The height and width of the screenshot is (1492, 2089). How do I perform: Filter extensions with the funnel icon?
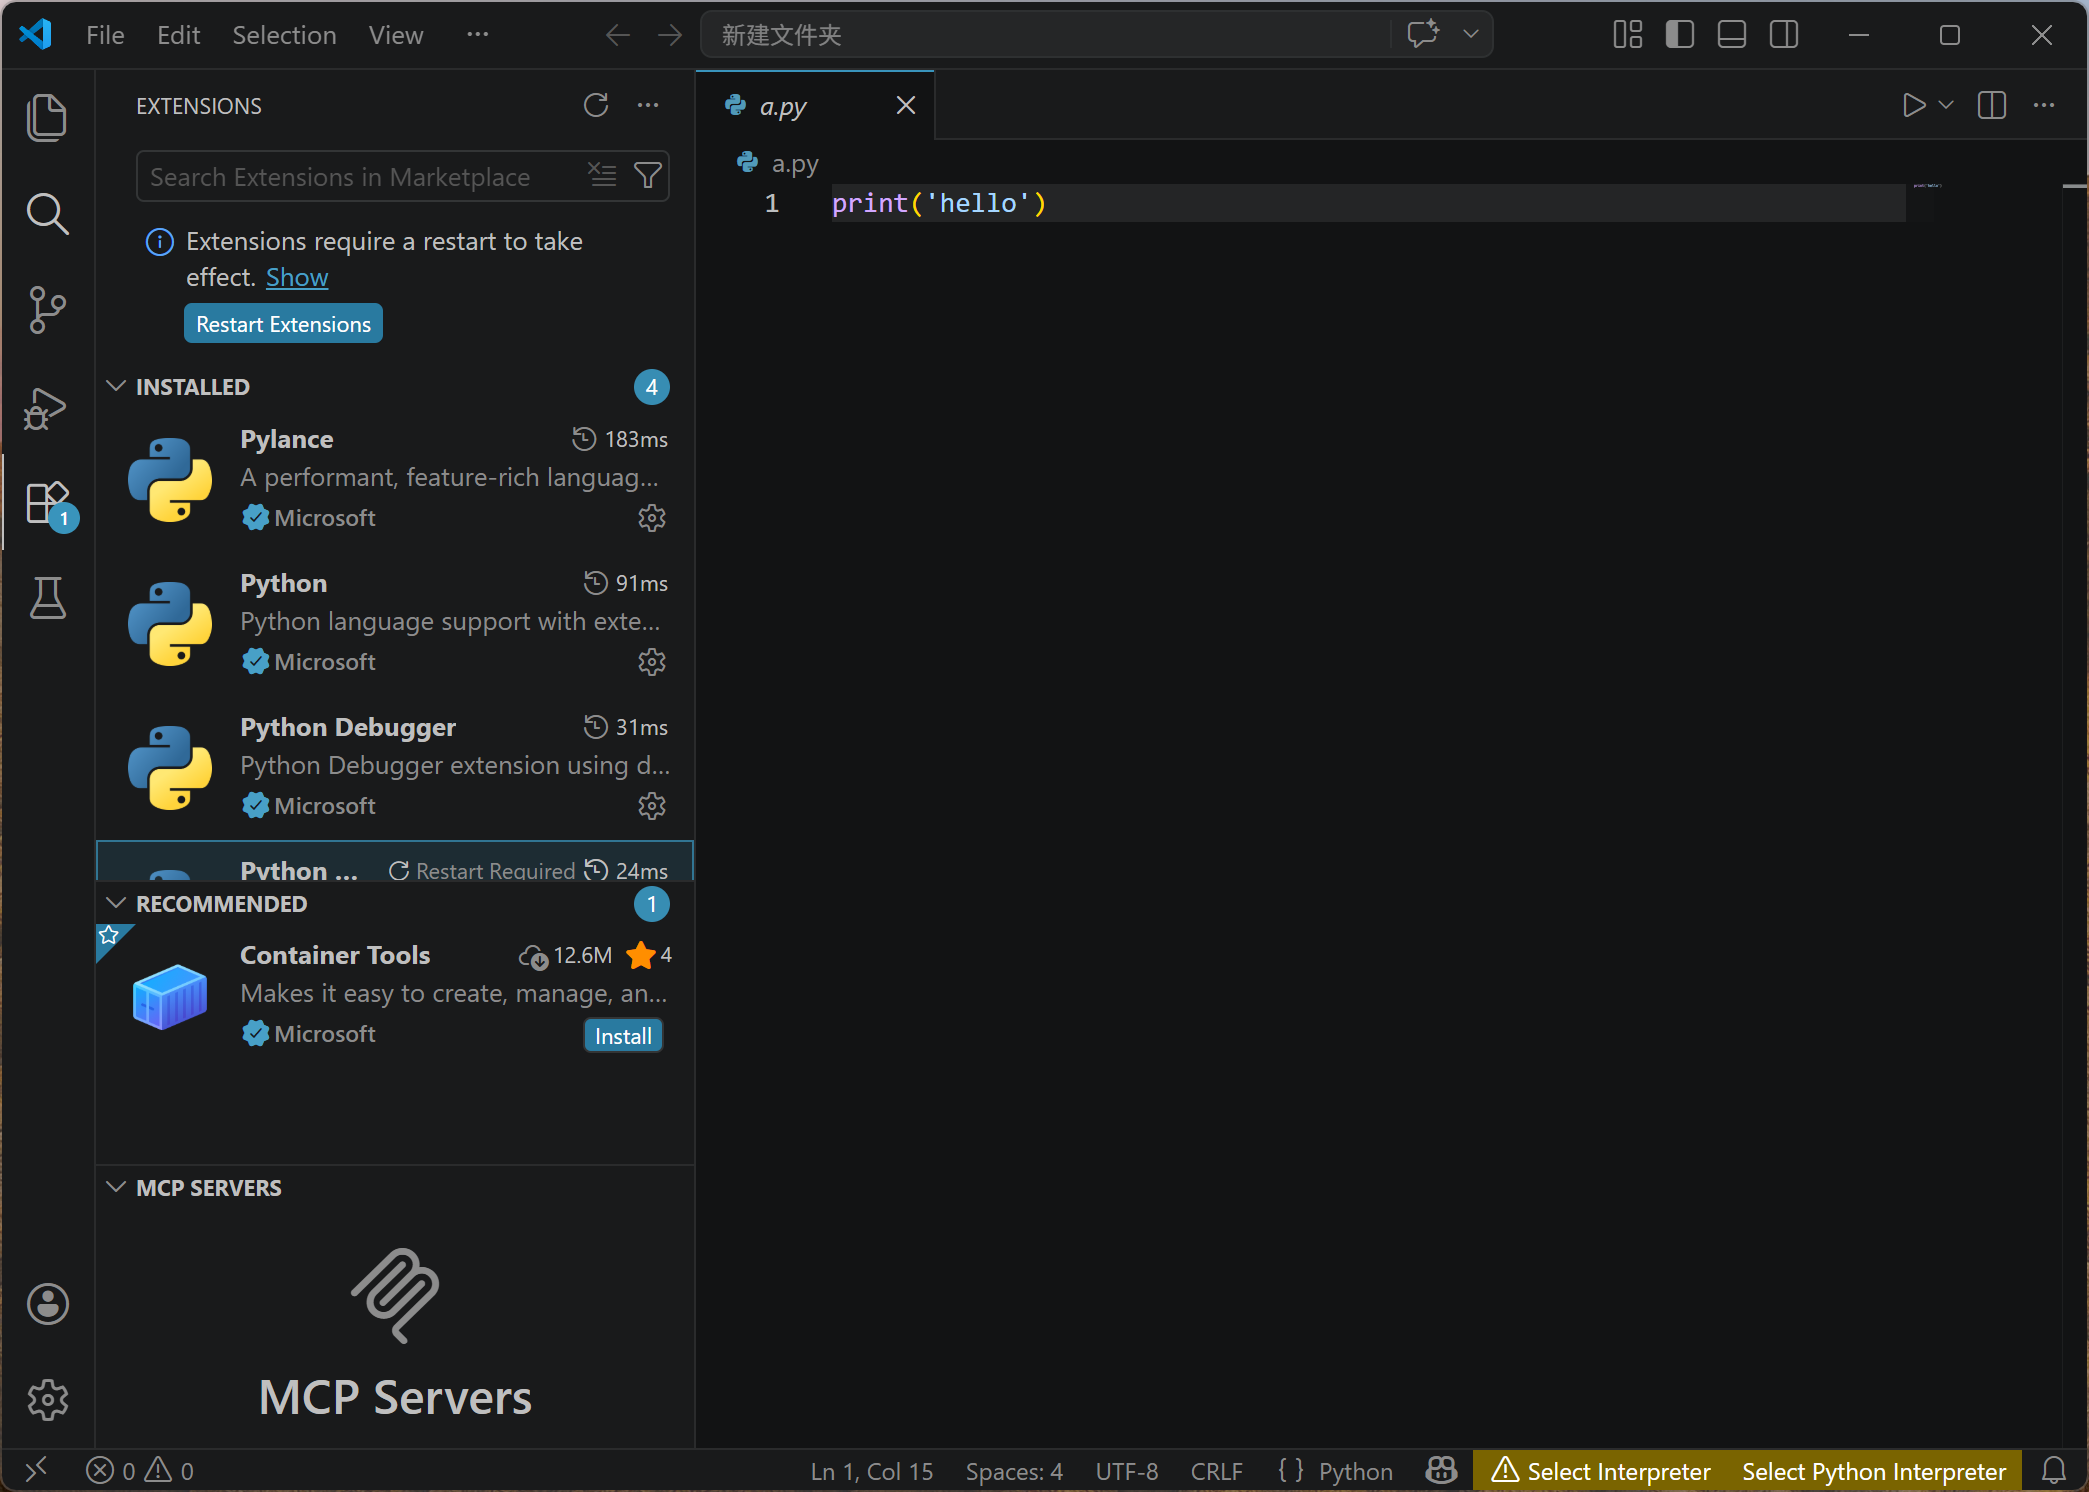click(x=648, y=176)
